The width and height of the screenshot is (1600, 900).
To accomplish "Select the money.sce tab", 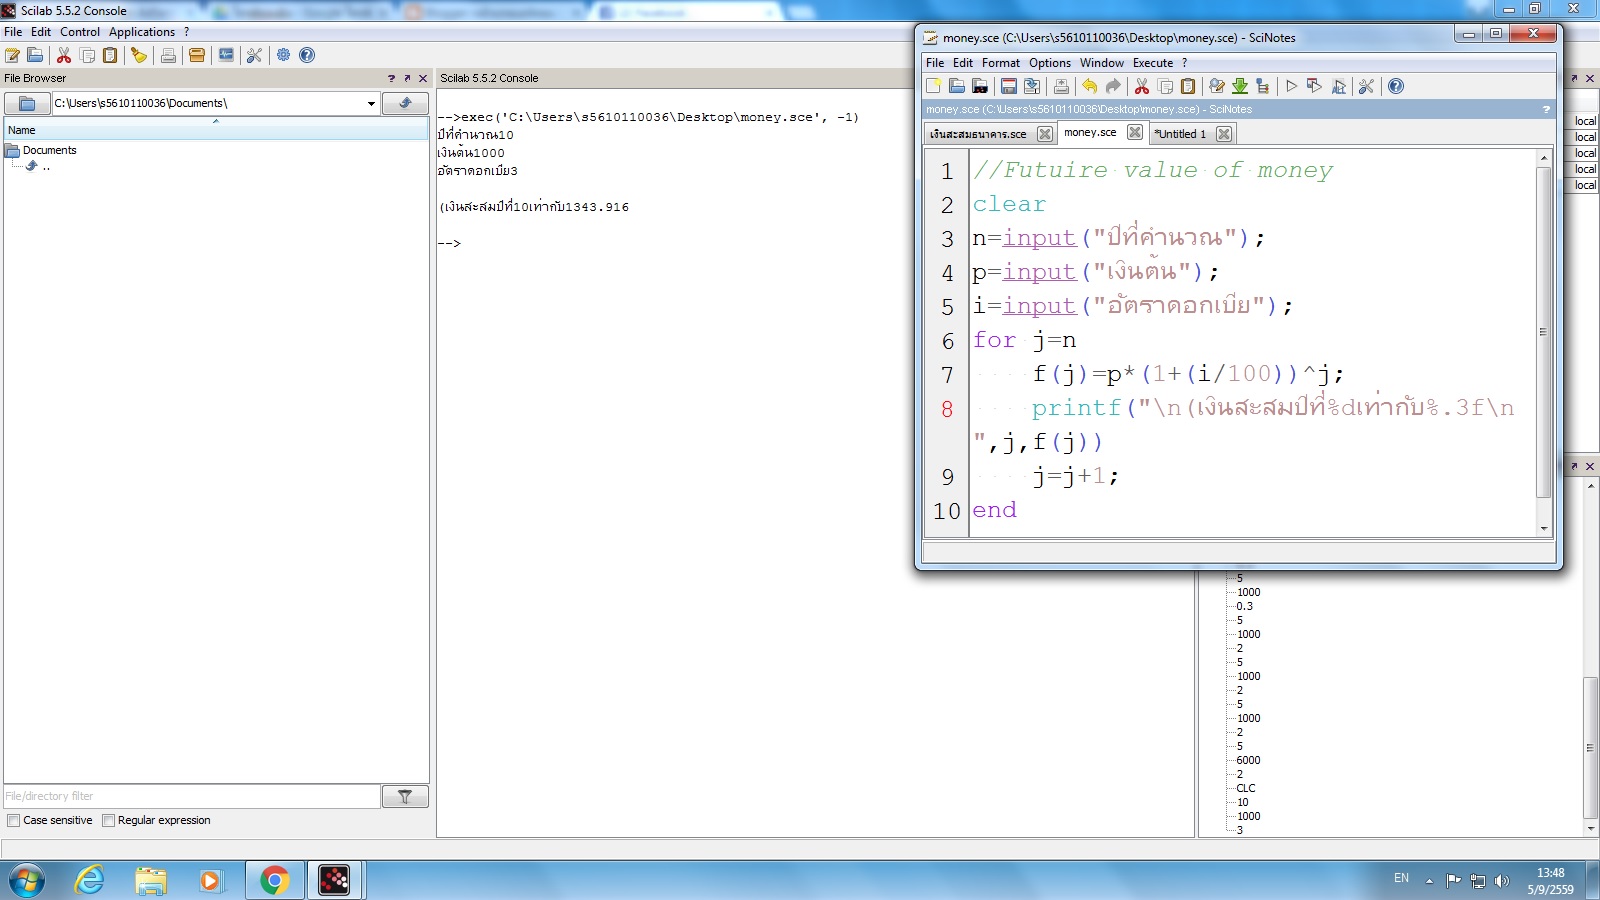I will (x=1090, y=132).
